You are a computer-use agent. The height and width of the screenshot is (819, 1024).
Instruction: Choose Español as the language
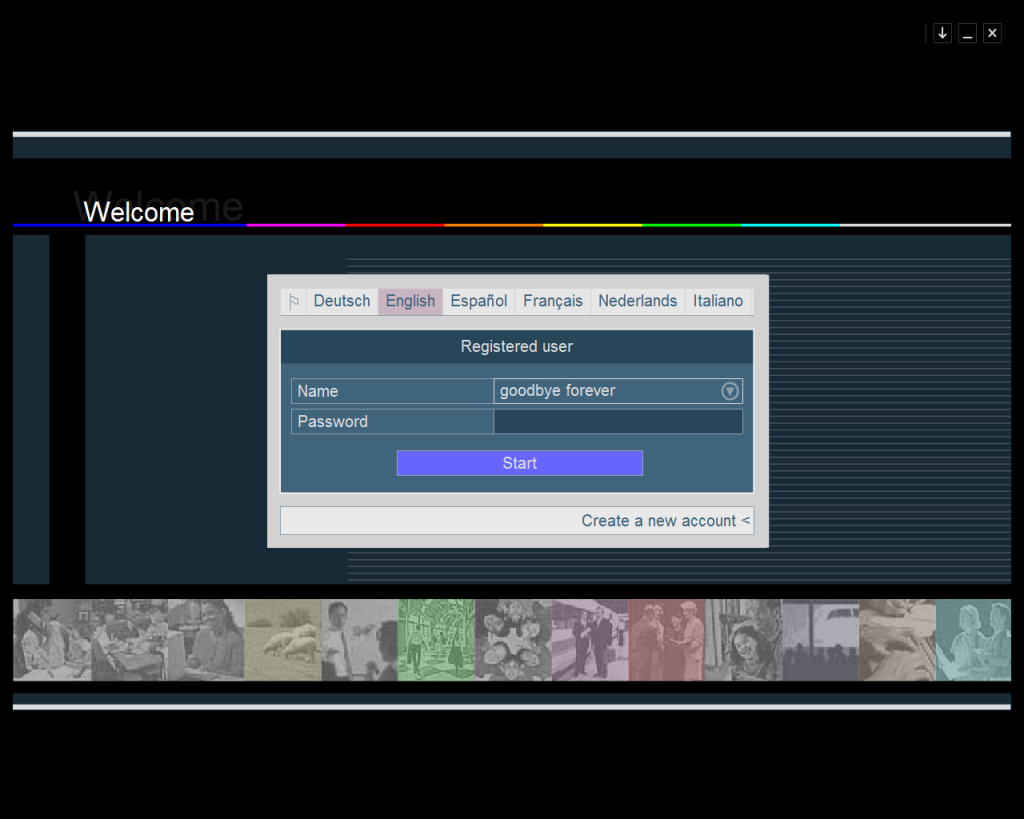click(478, 301)
